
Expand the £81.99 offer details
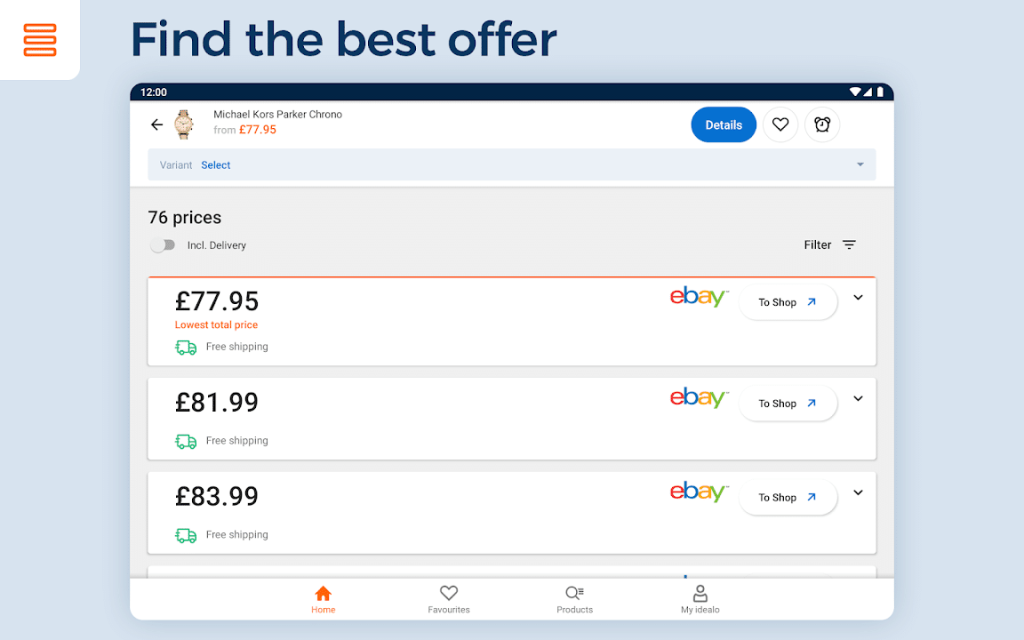tap(858, 398)
